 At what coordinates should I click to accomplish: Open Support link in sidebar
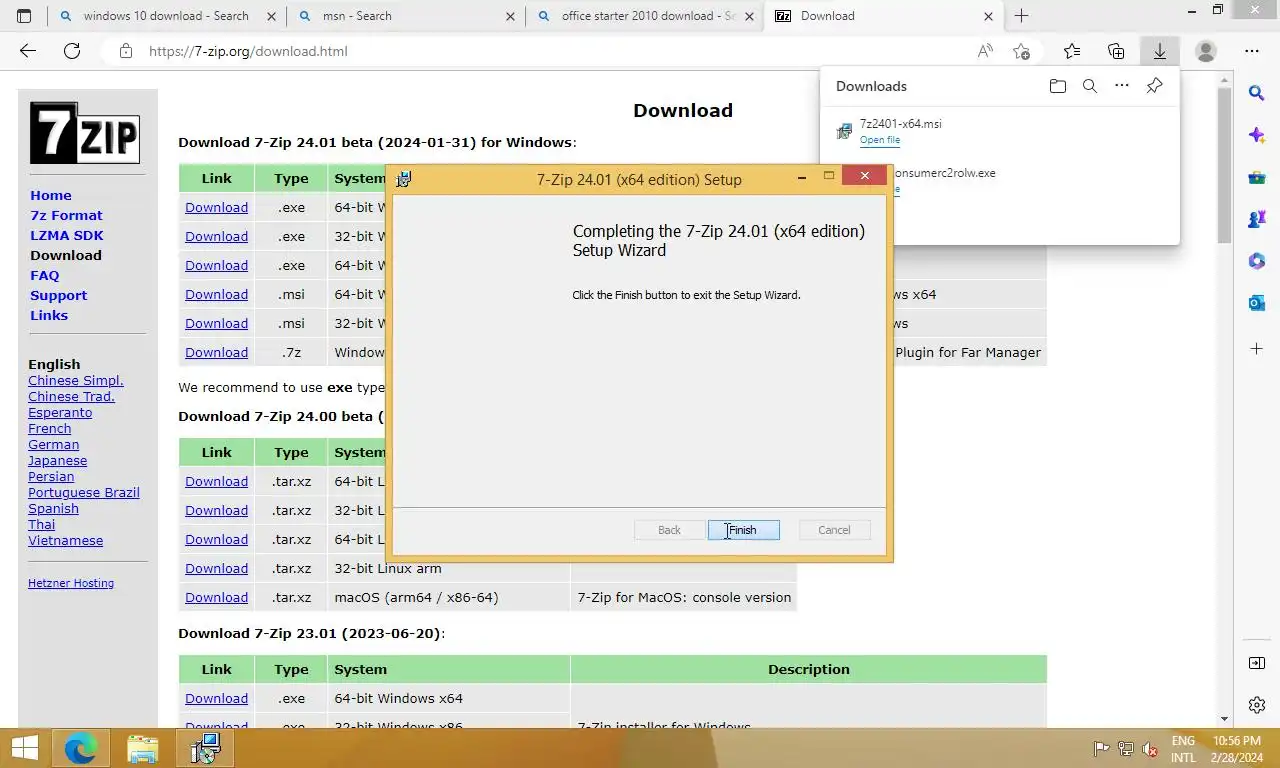coord(58,295)
